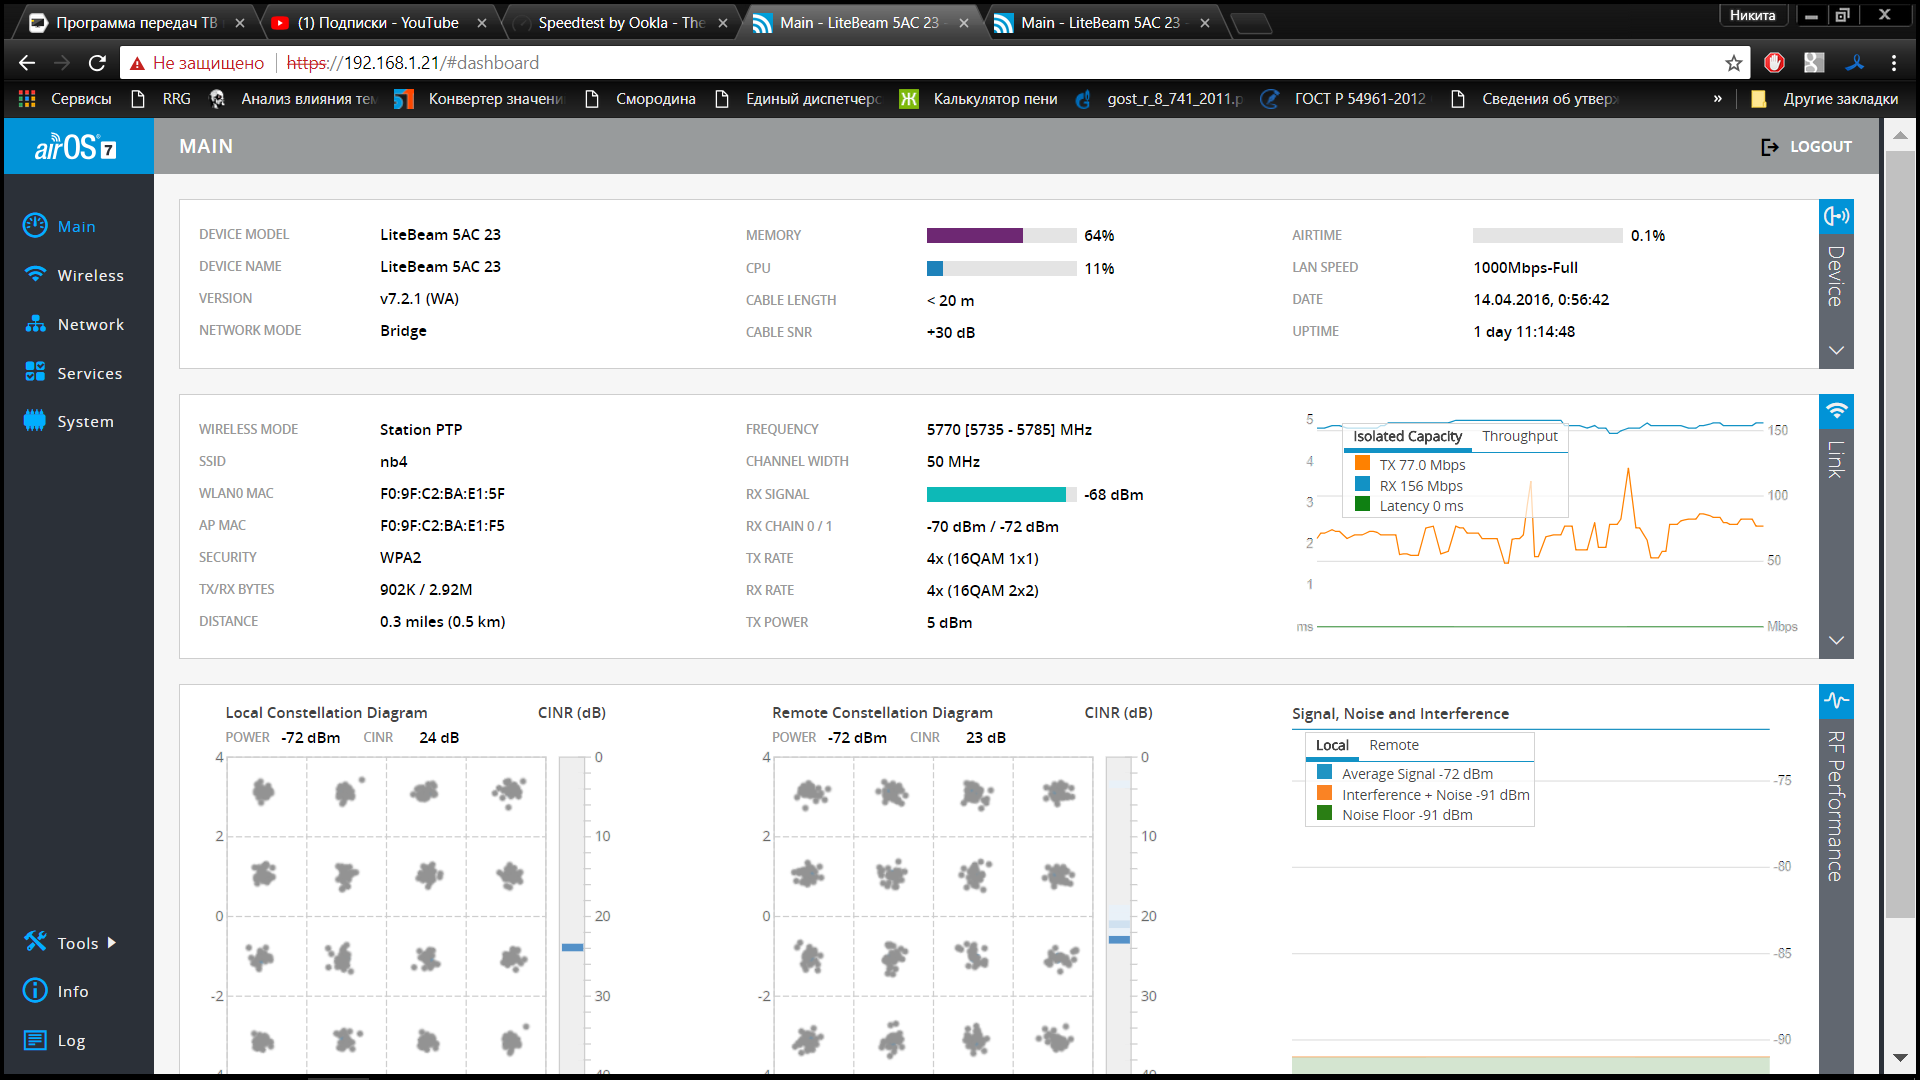Image resolution: width=1920 pixels, height=1080 pixels.
Task: Open the System settings icon
Action: pyautogui.click(x=35, y=421)
